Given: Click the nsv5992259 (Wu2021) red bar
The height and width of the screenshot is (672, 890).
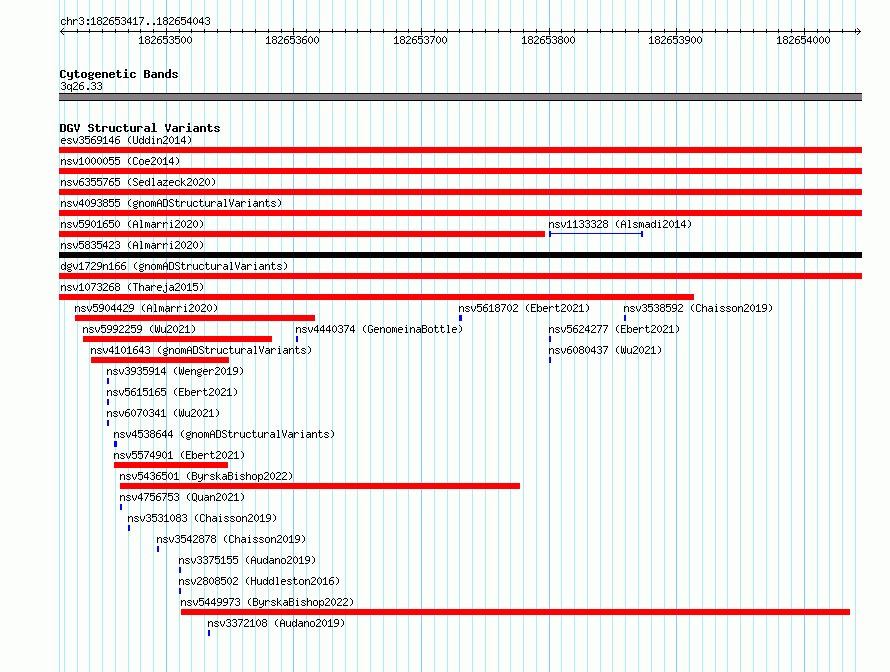Looking at the screenshot, I should [x=177, y=339].
